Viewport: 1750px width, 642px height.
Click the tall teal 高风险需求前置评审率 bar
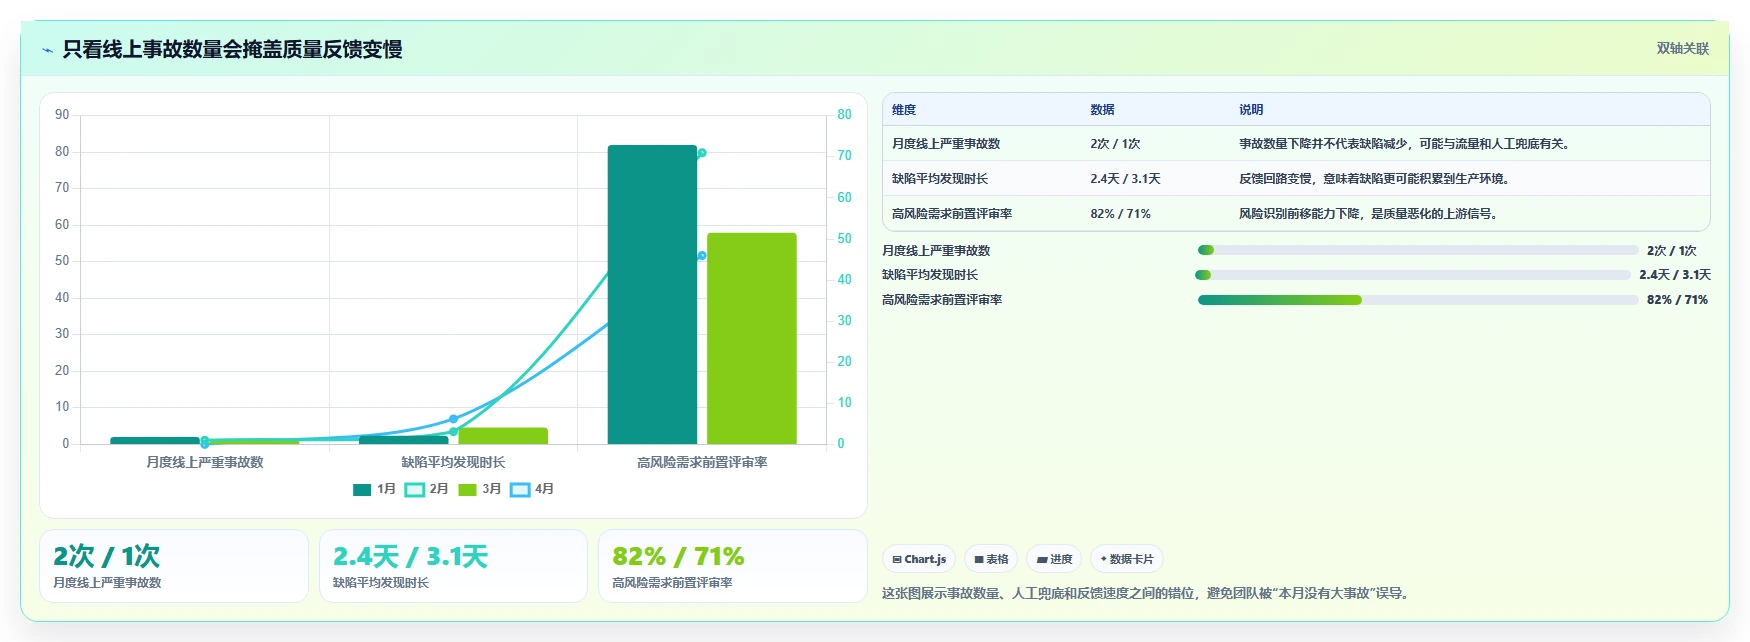[652, 294]
